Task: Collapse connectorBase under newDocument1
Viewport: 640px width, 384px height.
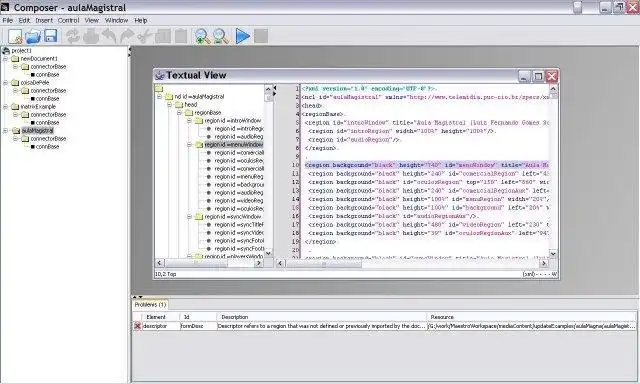Action: tap(16, 67)
